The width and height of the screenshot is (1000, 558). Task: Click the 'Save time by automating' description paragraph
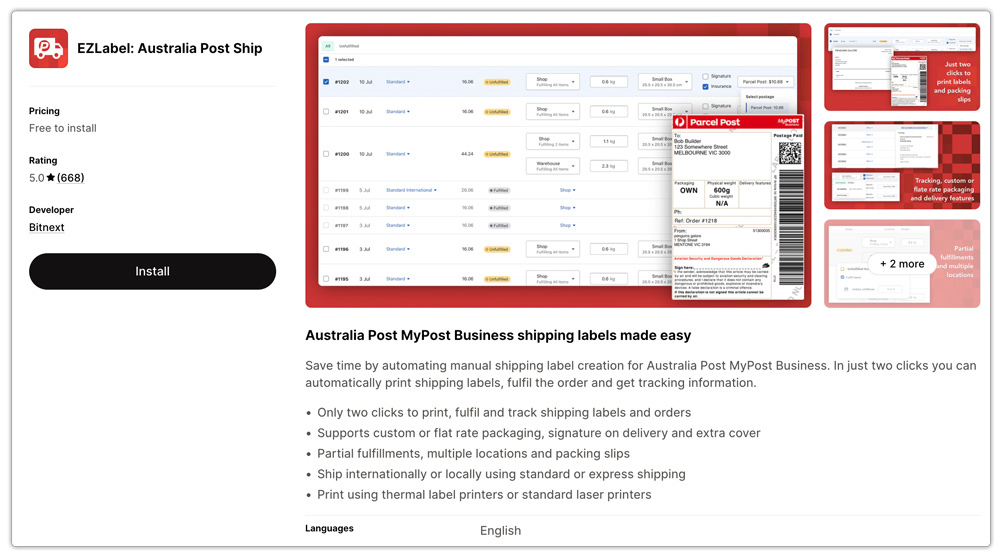[x=640, y=374]
